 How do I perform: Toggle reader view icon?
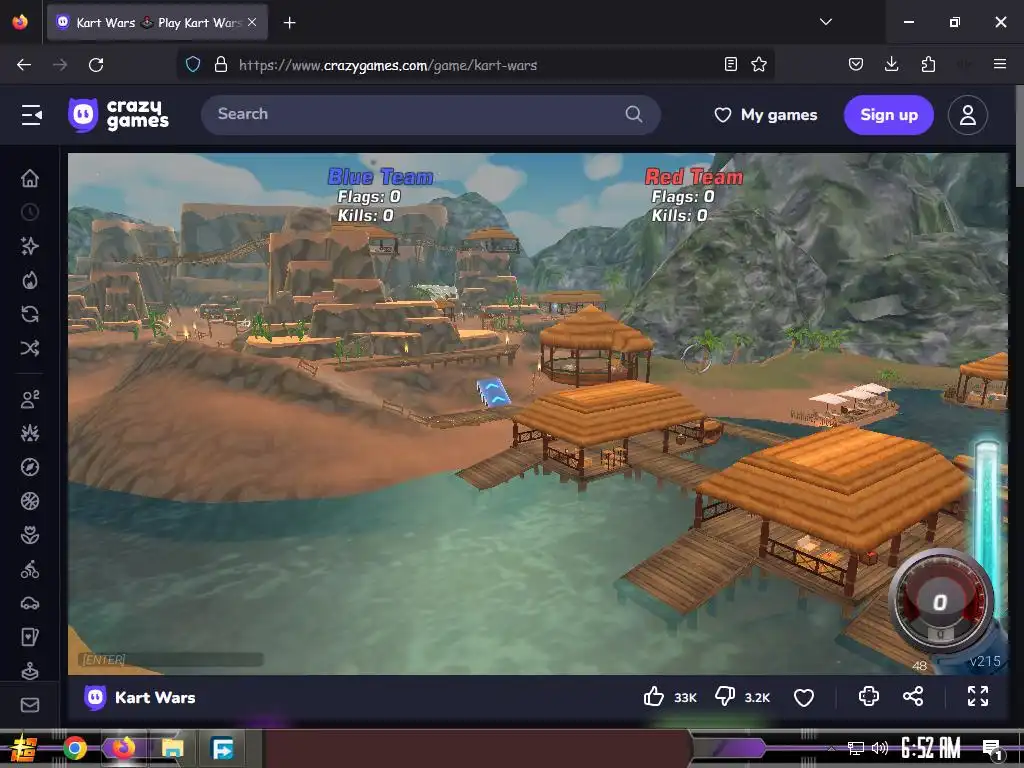(731, 64)
